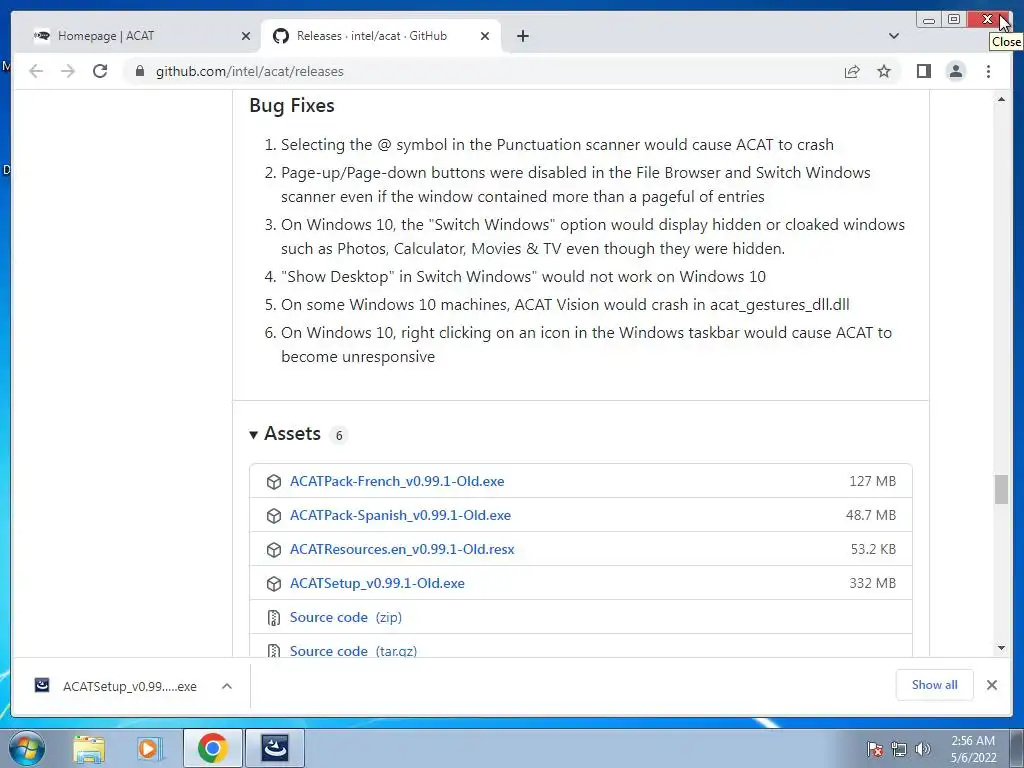This screenshot has width=1024, height=768.
Task: Click package icon beside ACATResources.en asset
Action: [274, 549]
